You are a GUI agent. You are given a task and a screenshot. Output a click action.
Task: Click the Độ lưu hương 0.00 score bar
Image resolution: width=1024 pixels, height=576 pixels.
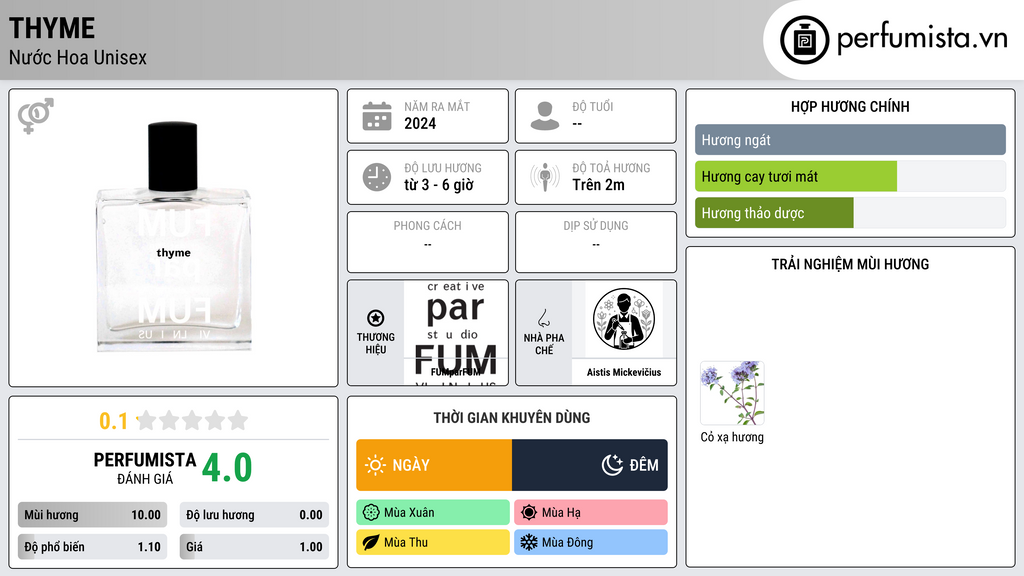click(254, 515)
